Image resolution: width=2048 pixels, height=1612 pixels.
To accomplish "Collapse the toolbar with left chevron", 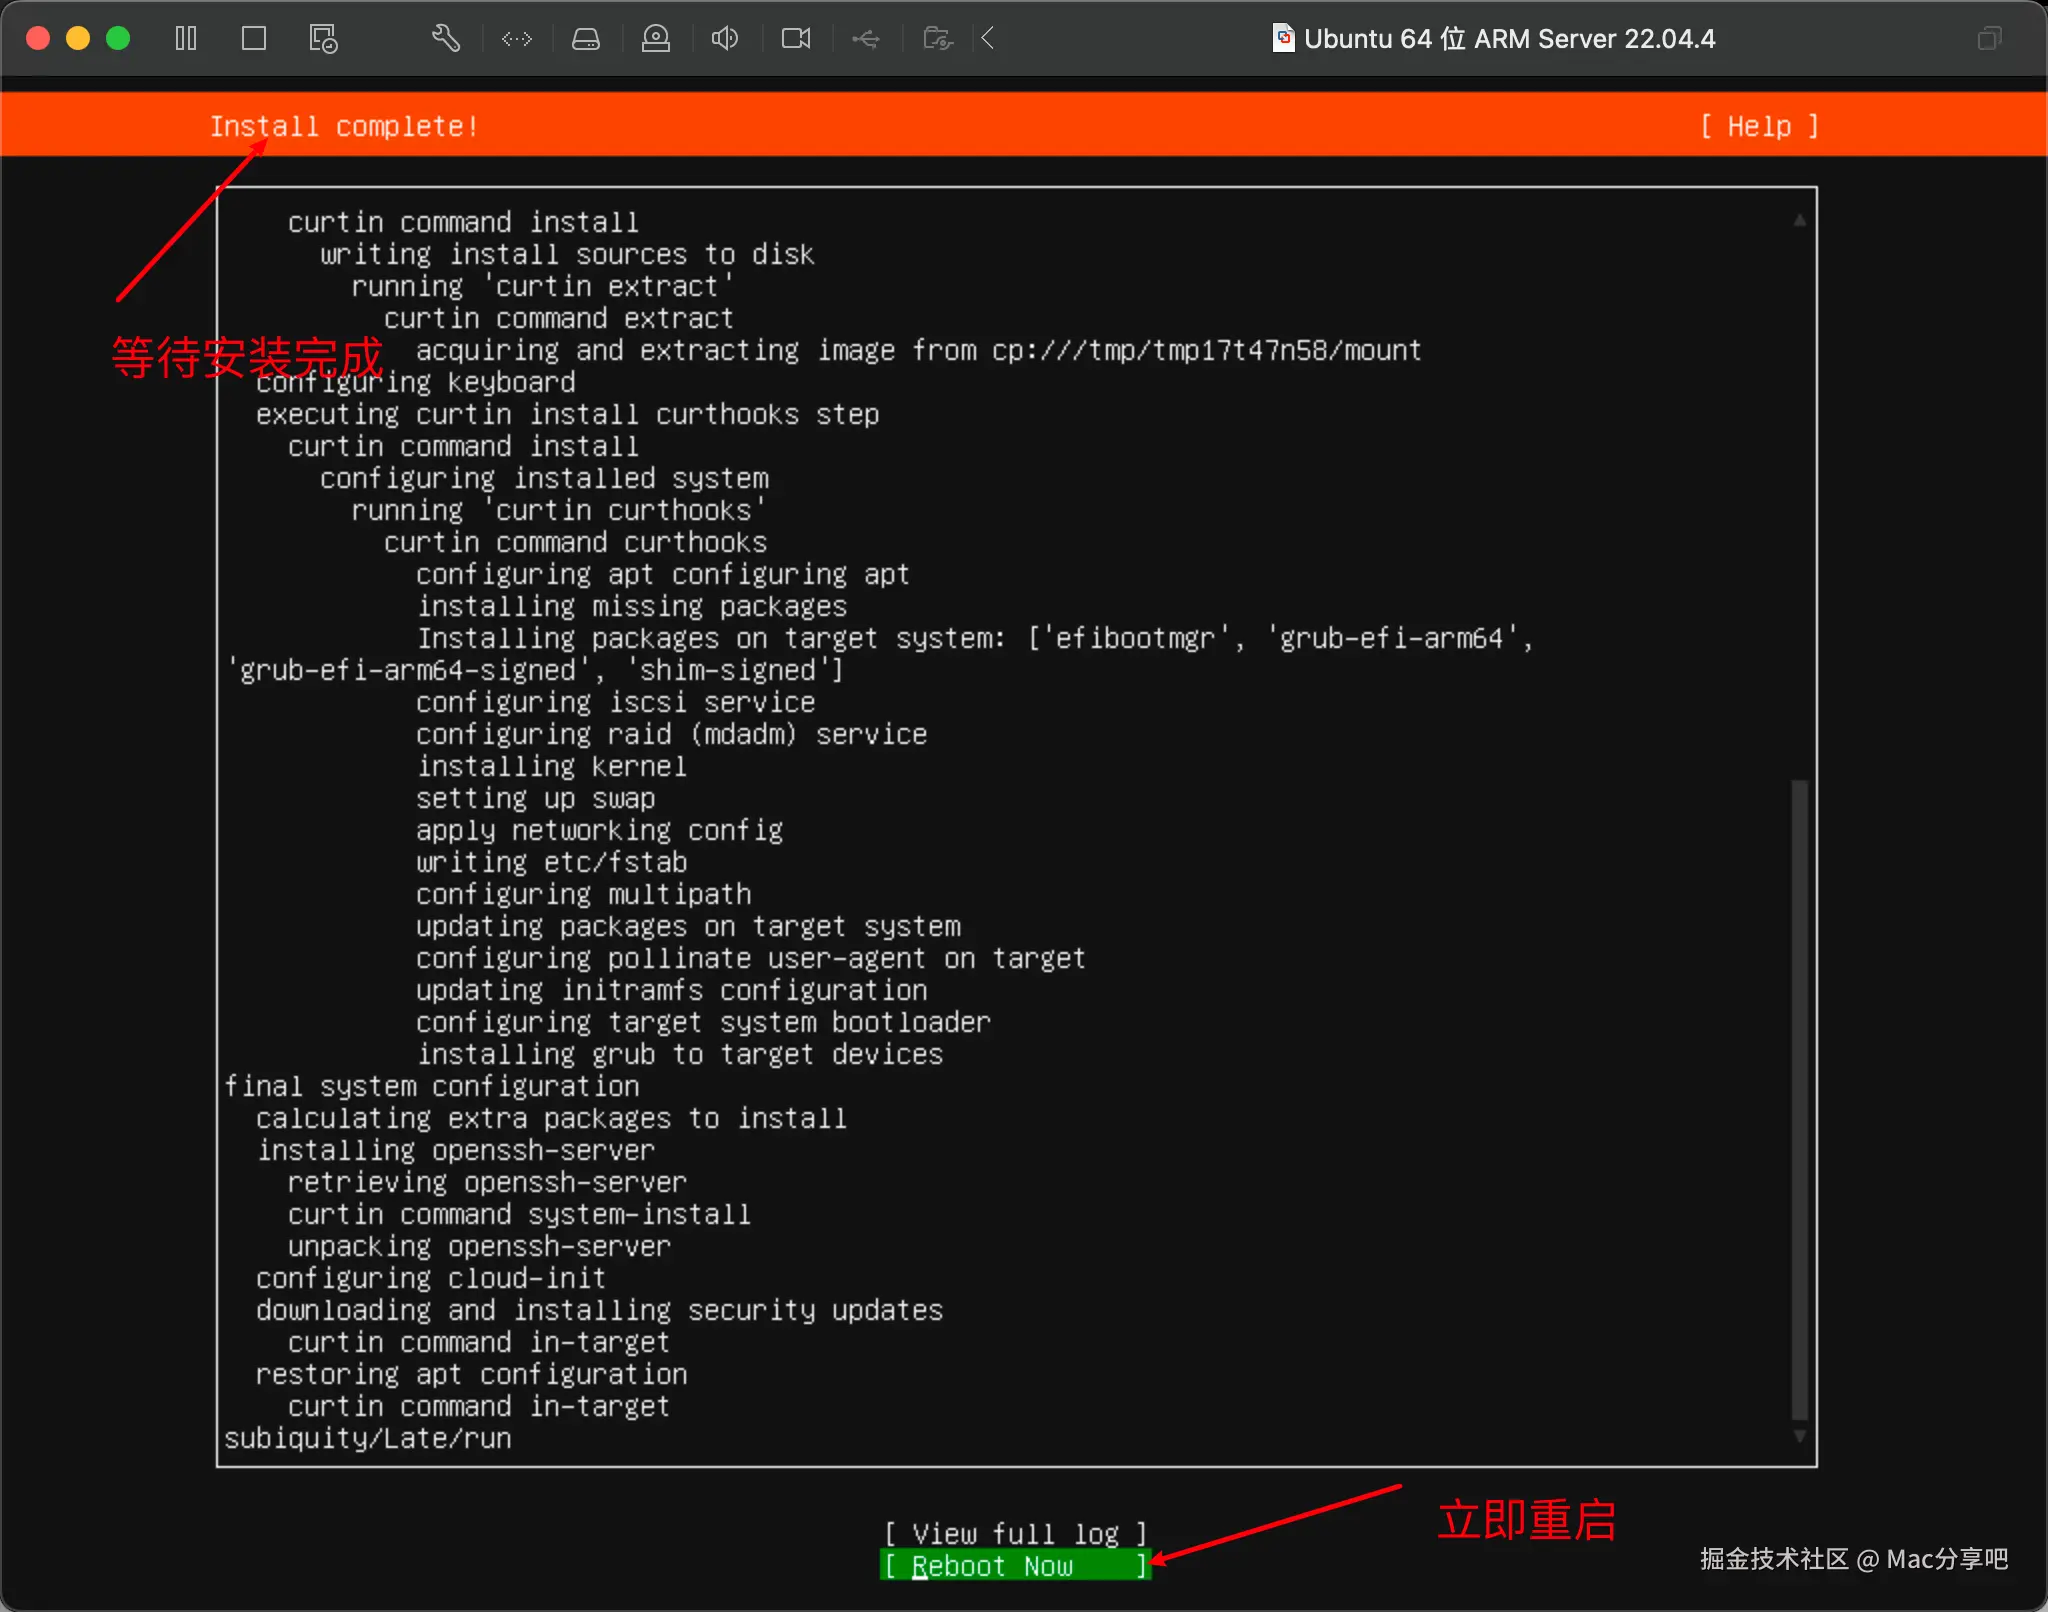I will (988, 39).
